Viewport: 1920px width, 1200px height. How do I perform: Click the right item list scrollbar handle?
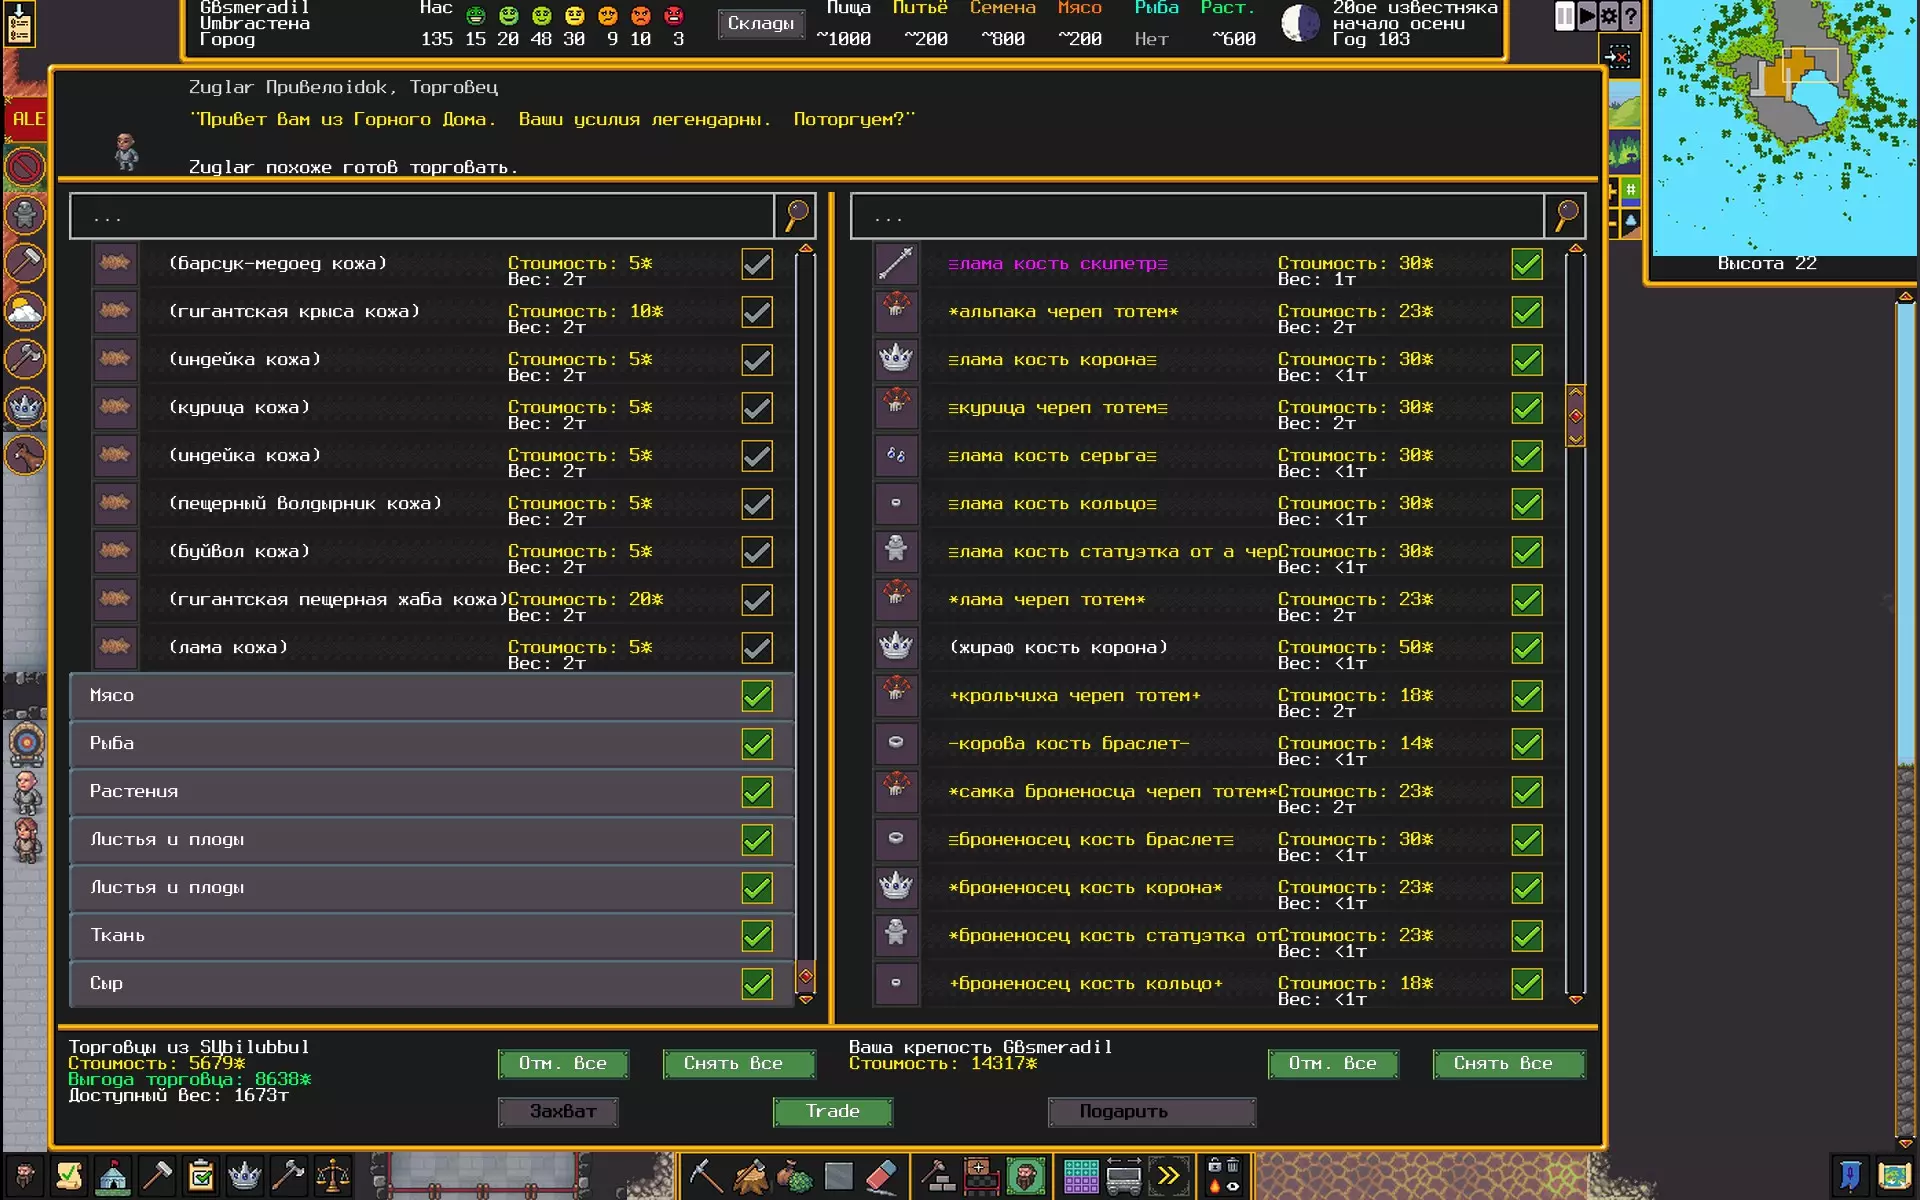1575,416
